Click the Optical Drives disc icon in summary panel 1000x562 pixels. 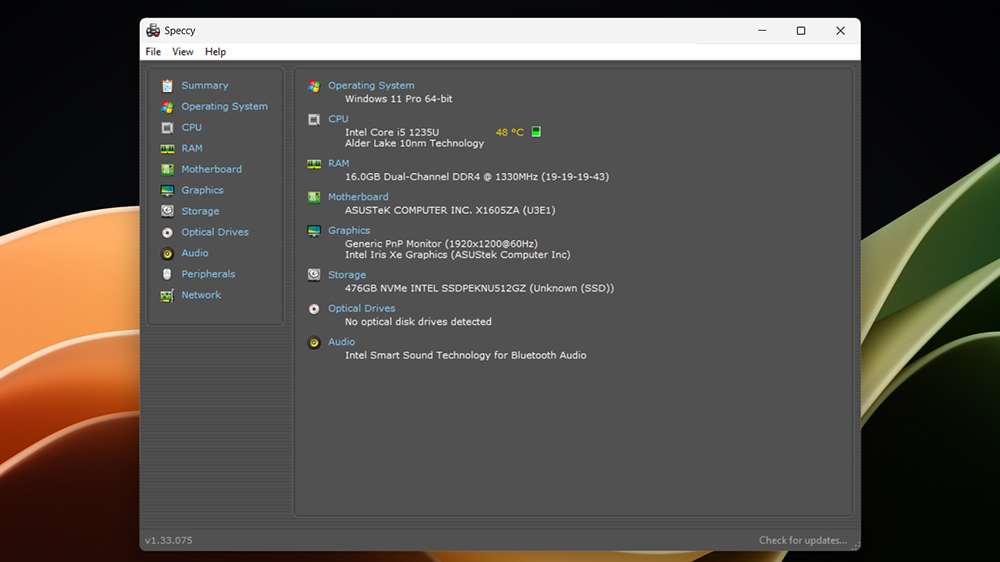point(314,309)
